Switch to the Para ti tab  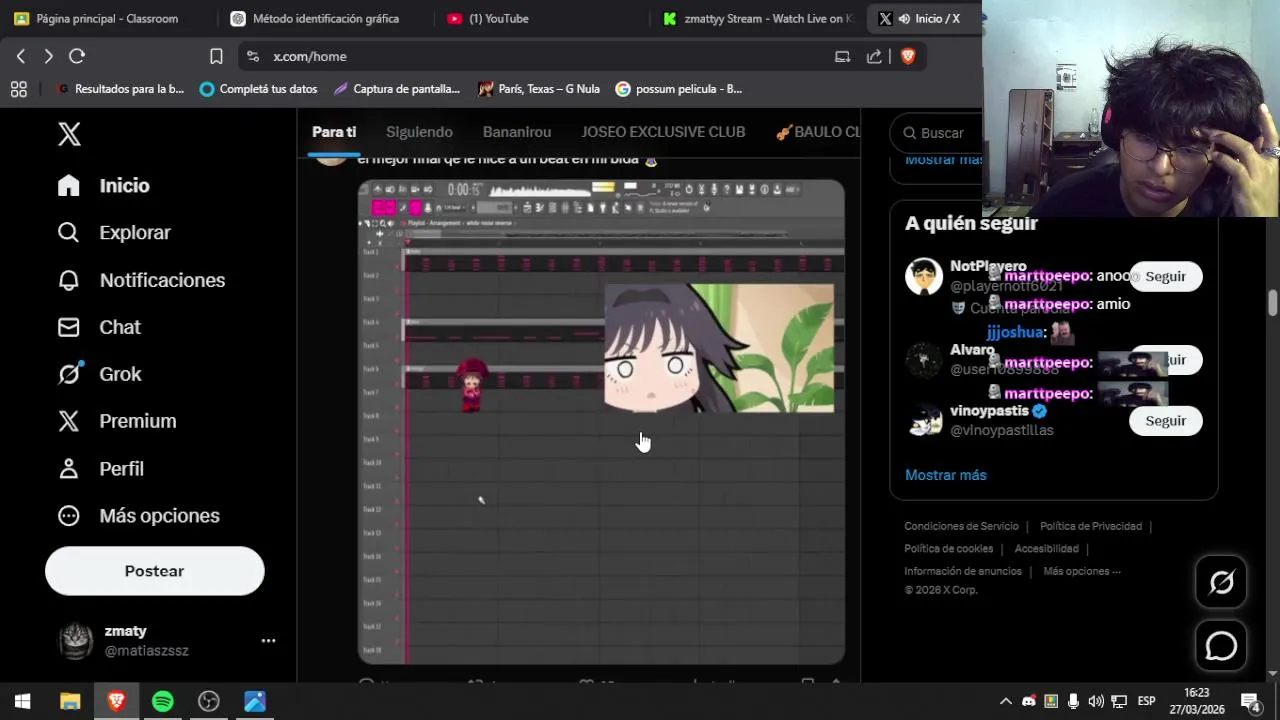pyautogui.click(x=334, y=132)
